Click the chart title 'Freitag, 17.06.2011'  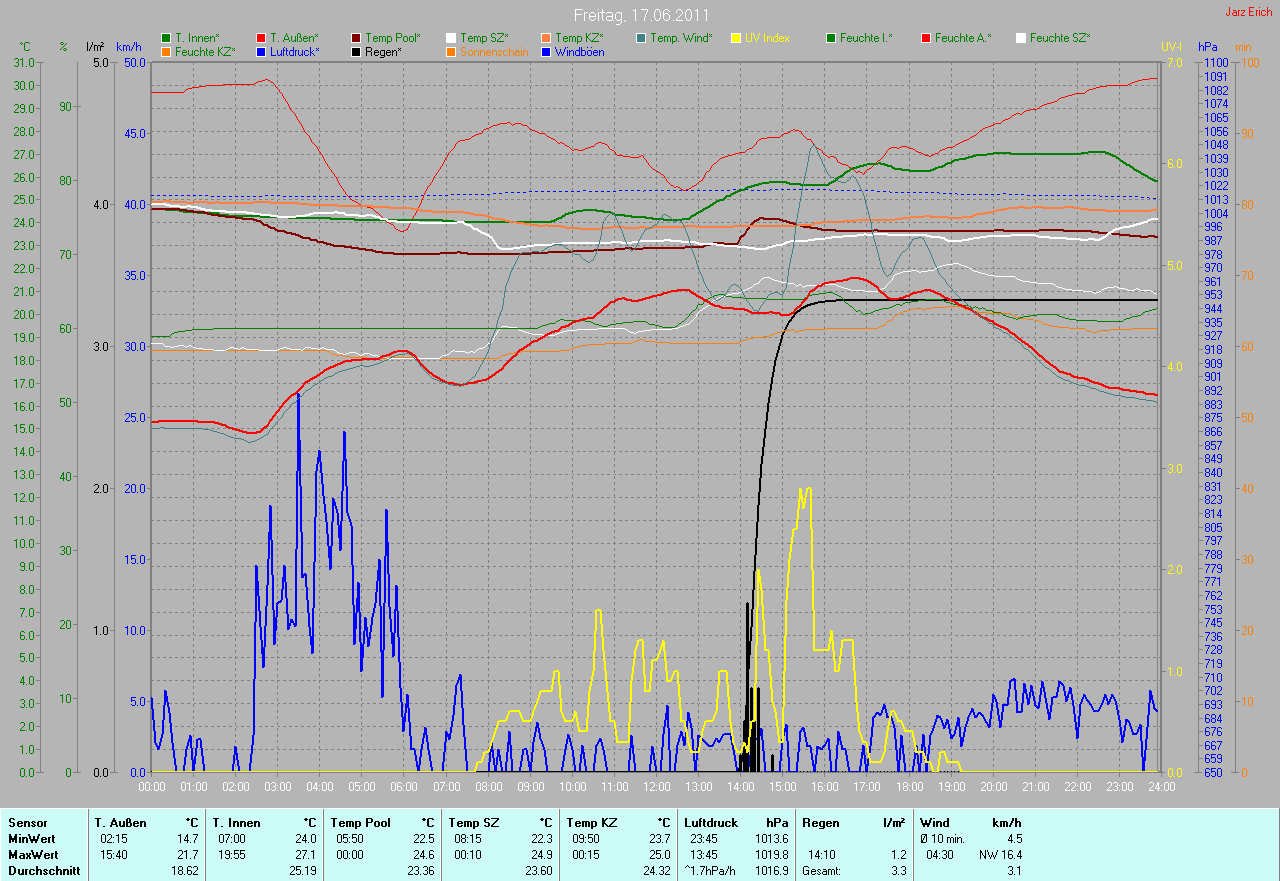click(x=640, y=15)
